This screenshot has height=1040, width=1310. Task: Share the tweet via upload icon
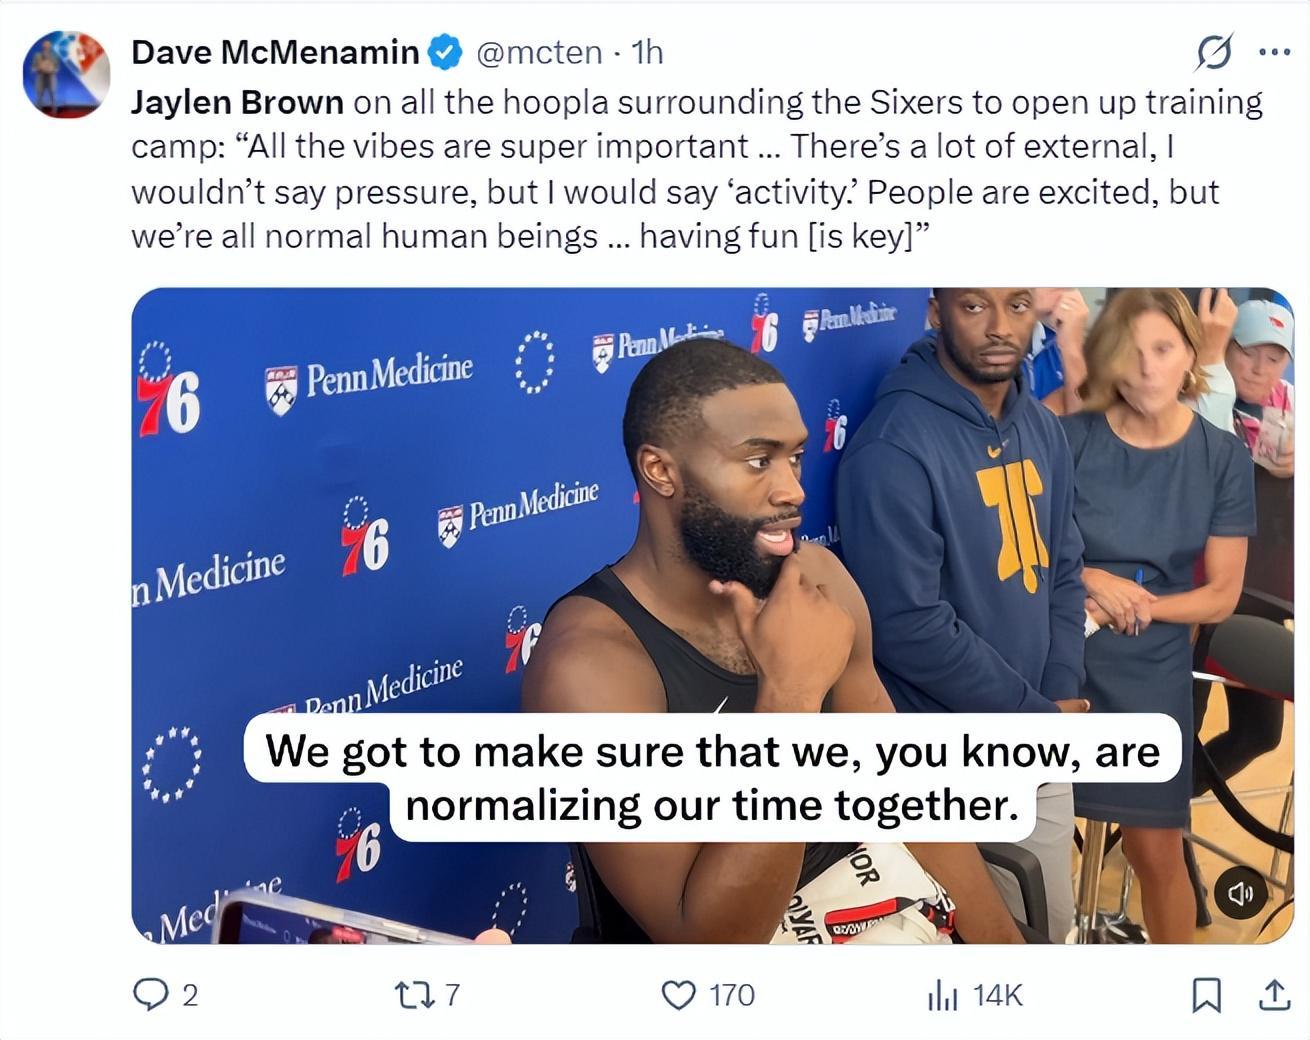pos(1273,995)
